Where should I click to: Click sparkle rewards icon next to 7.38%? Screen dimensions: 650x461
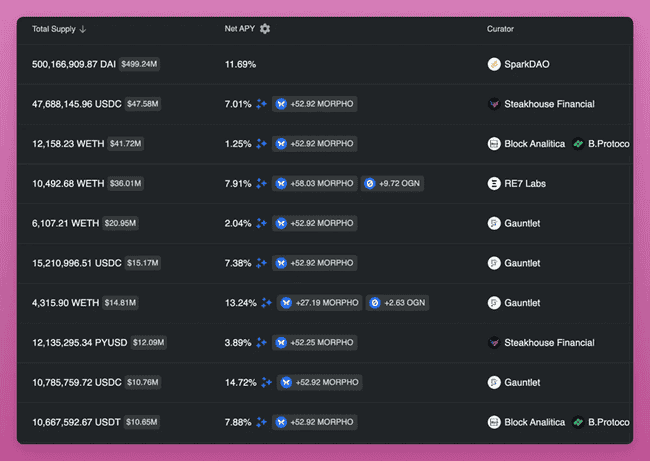(261, 263)
